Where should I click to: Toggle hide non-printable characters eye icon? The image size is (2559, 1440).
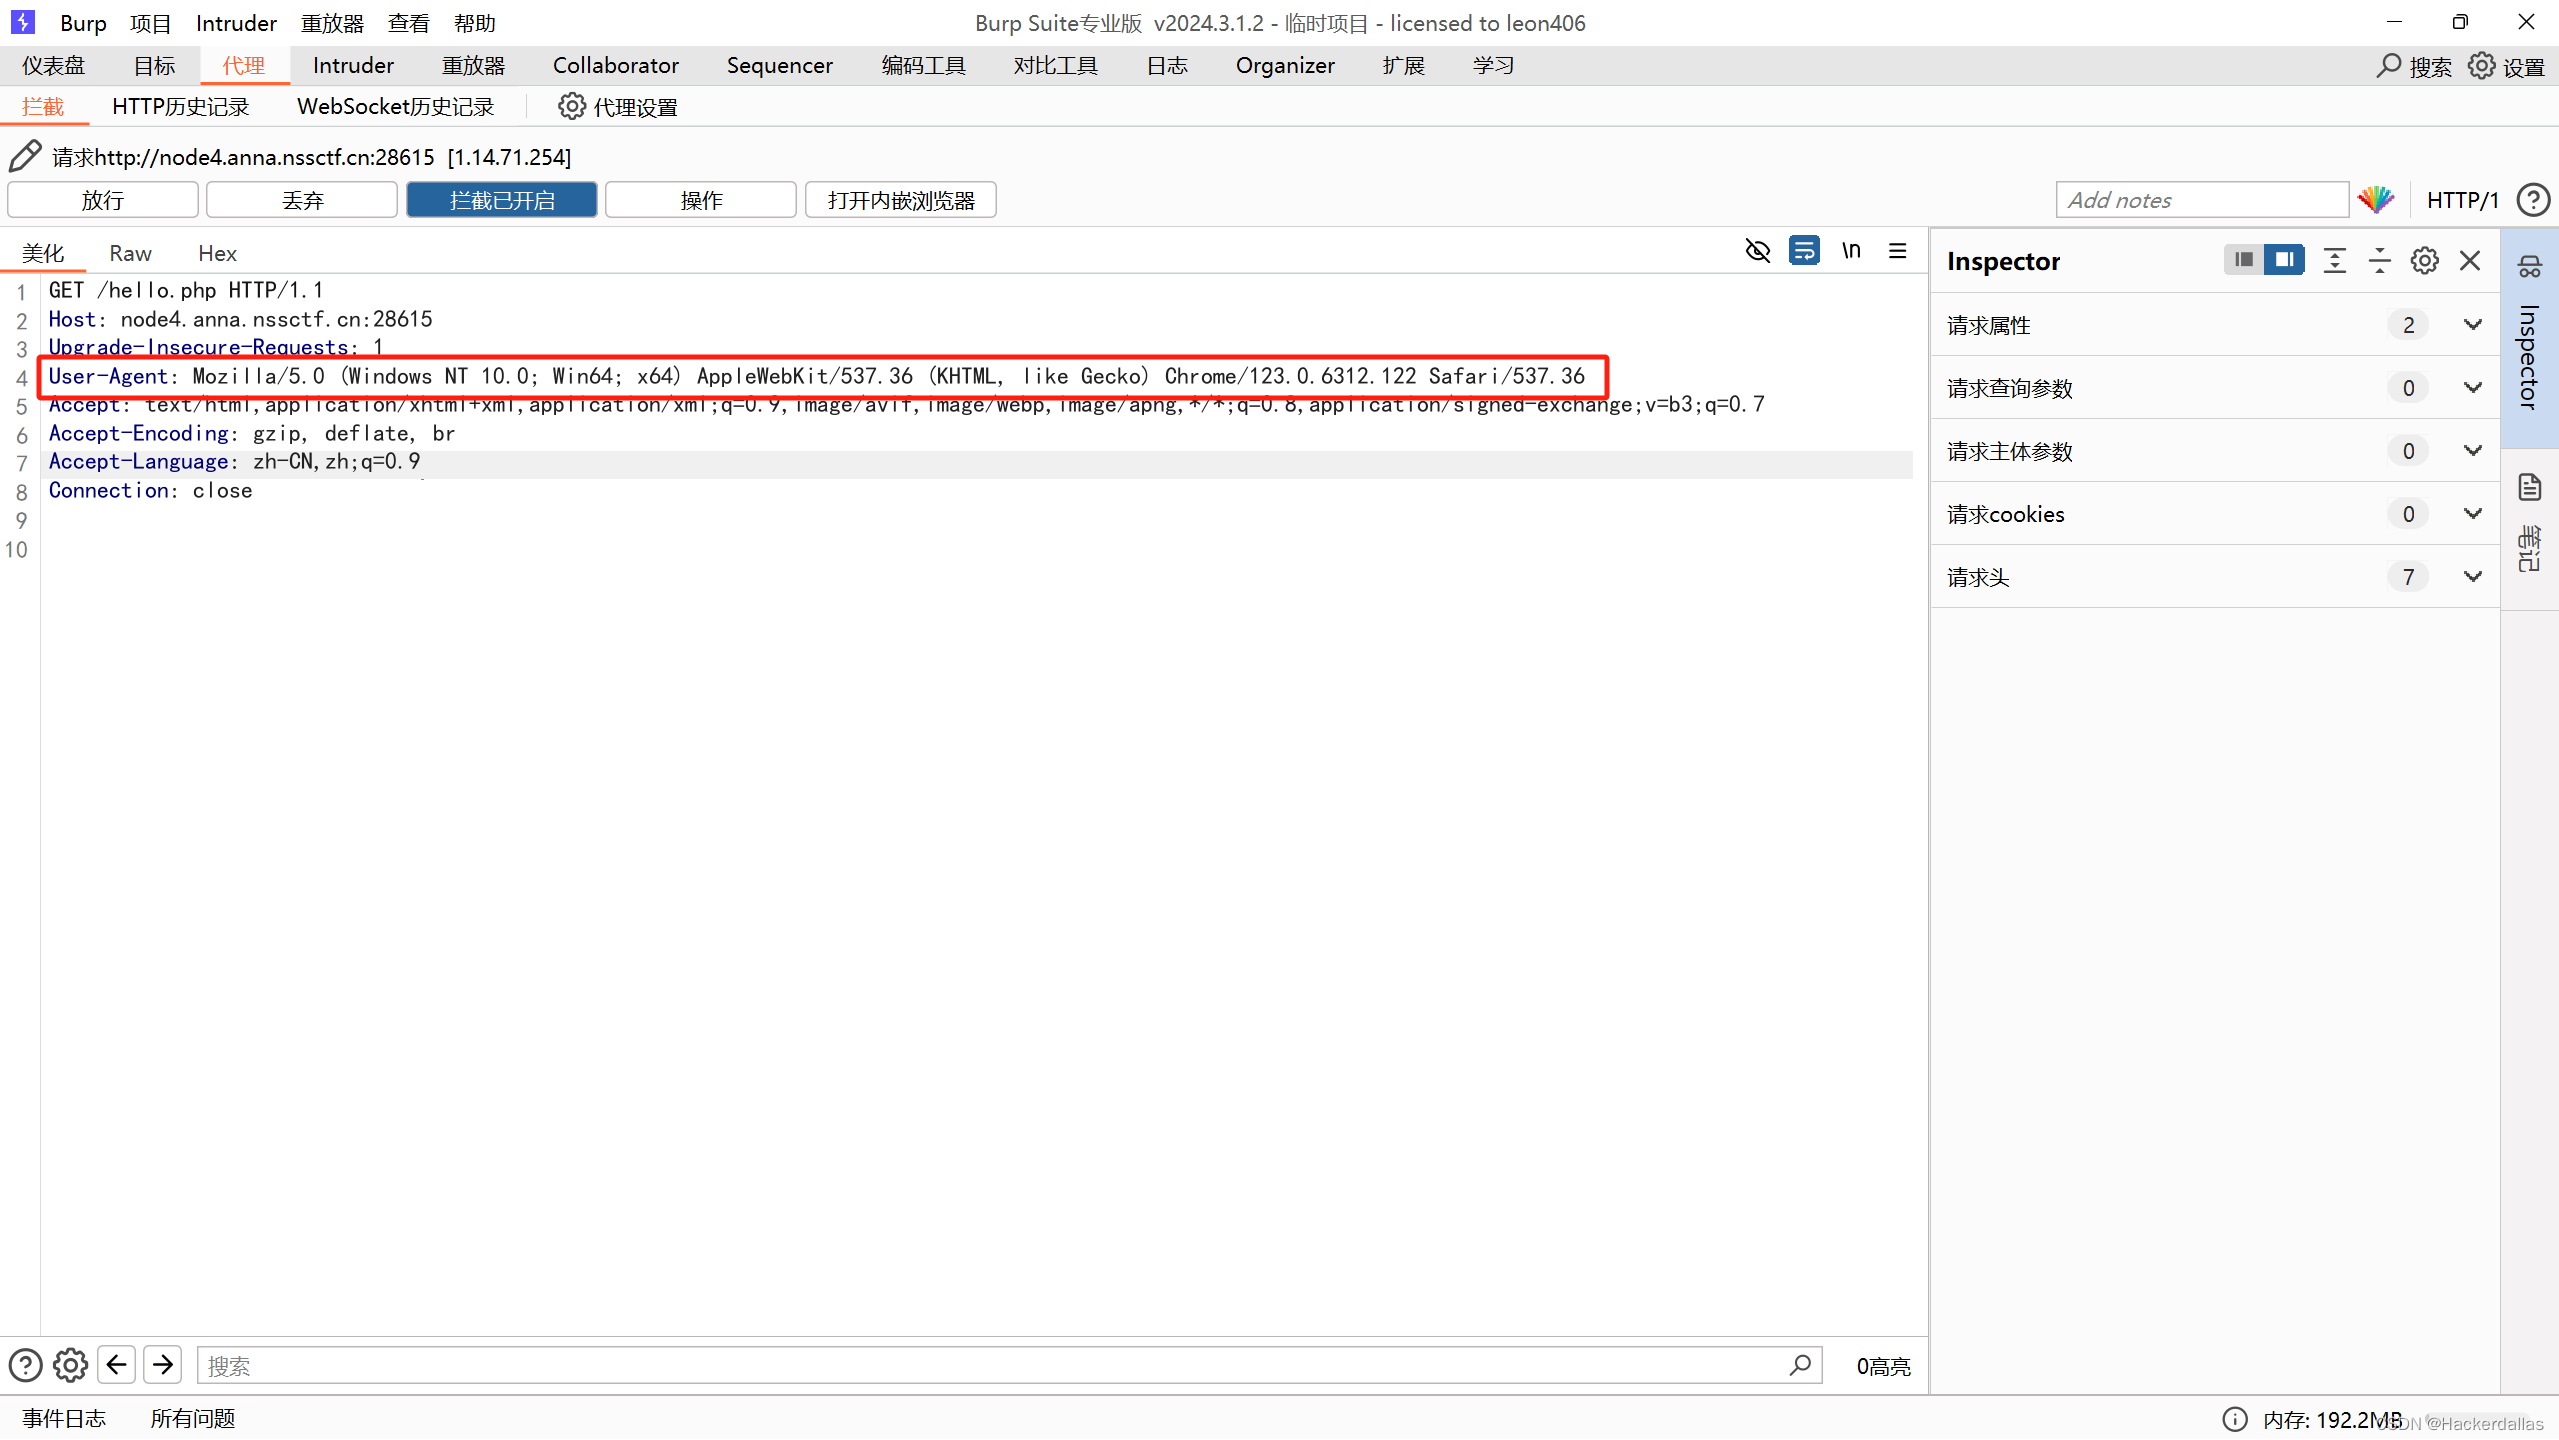[1757, 251]
